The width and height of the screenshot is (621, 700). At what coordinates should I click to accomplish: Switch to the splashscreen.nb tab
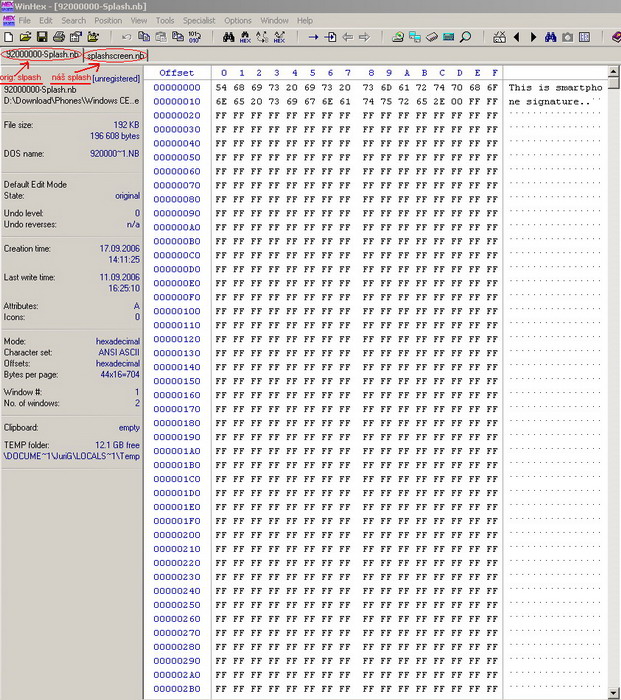pos(116,55)
